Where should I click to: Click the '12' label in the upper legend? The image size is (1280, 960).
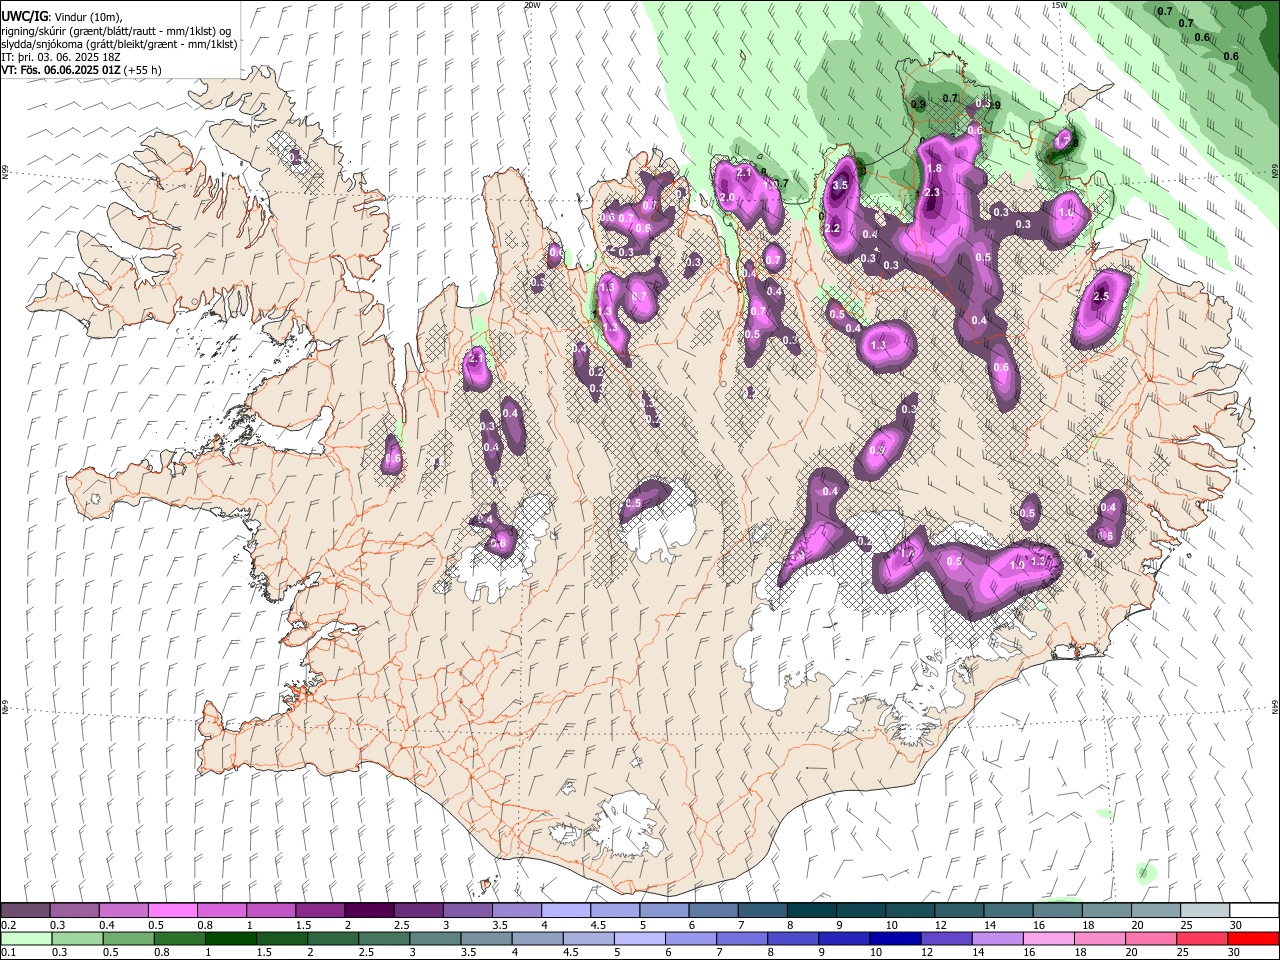coord(943,925)
